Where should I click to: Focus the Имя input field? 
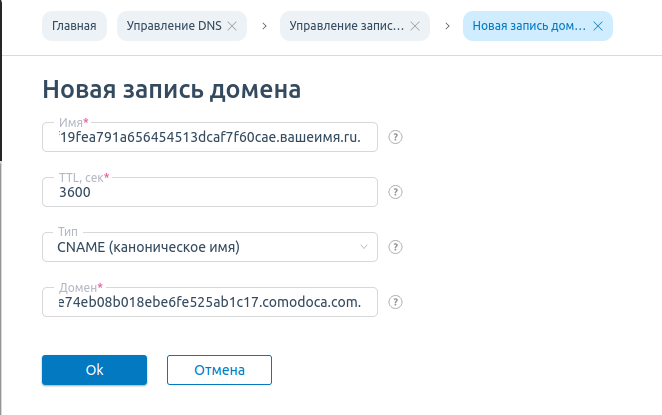click(x=210, y=137)
